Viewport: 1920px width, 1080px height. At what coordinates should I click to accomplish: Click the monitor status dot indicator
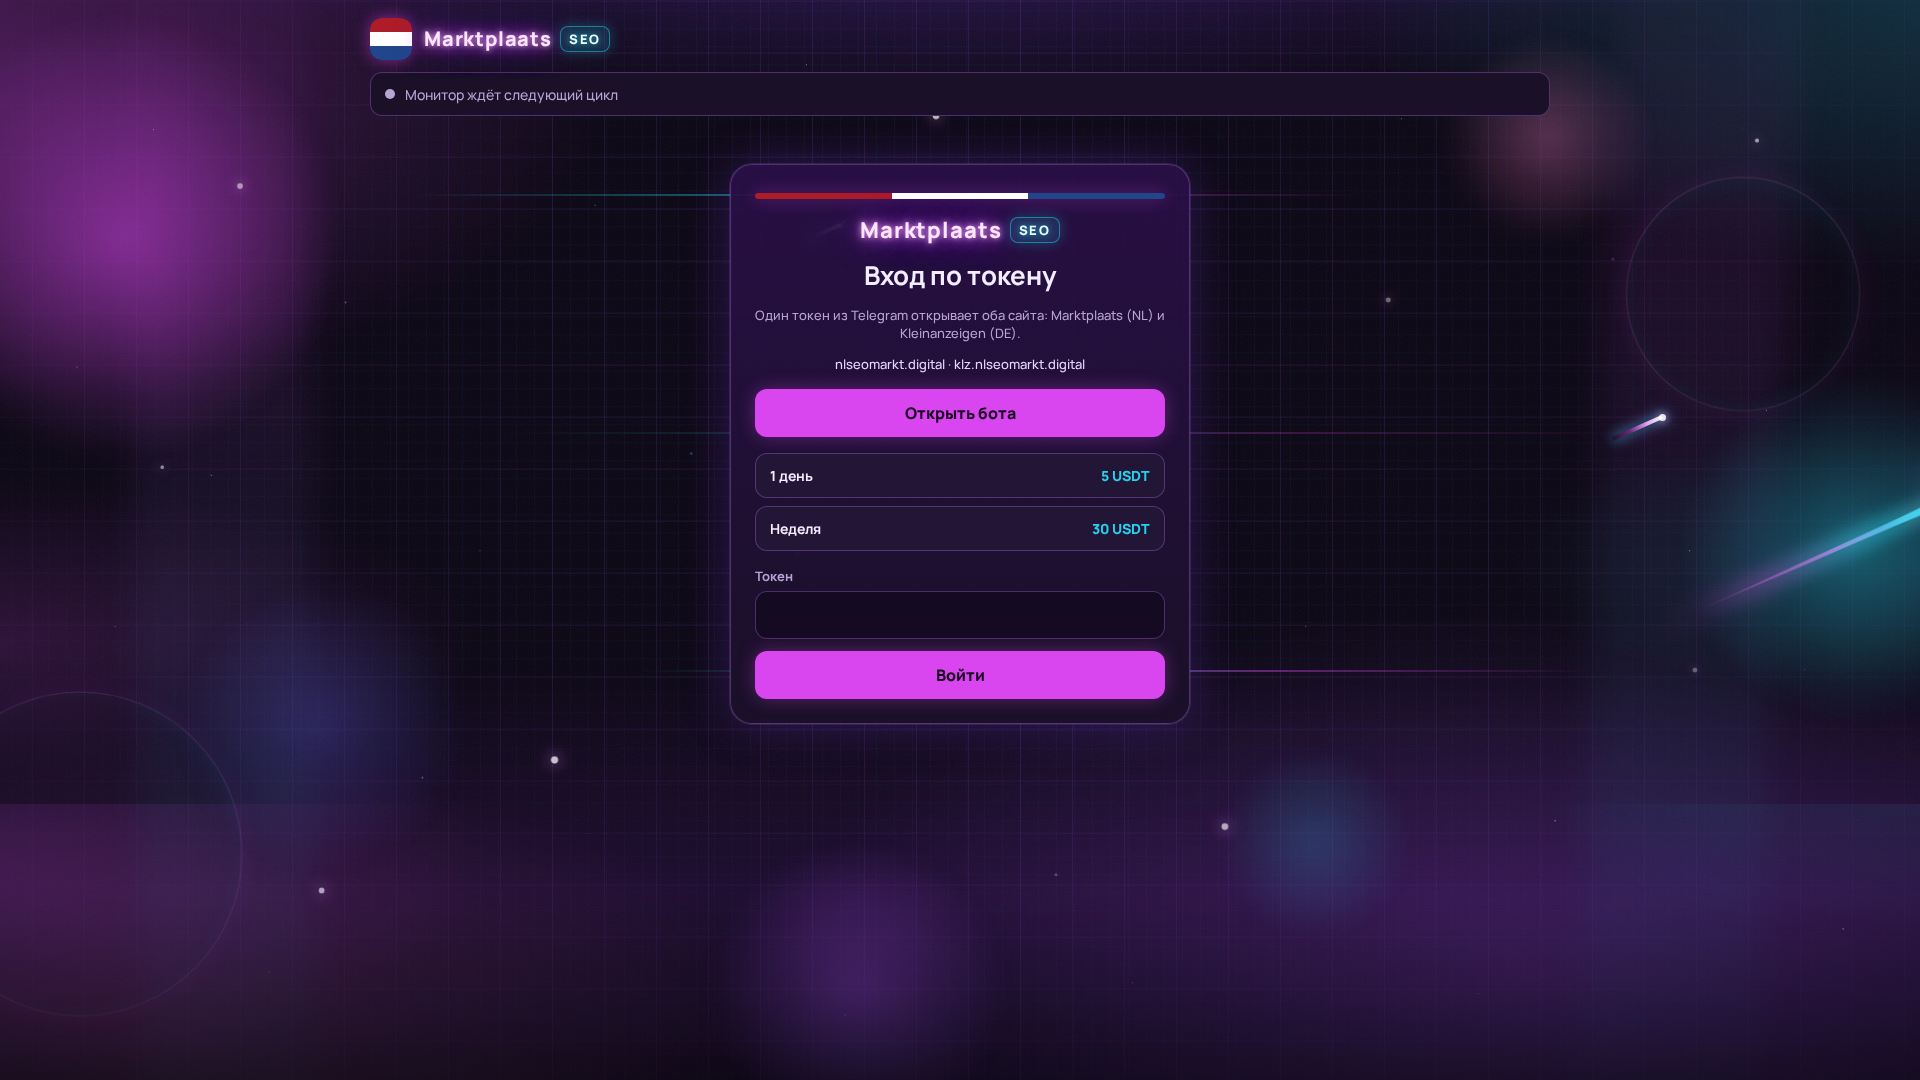[390, 94]
